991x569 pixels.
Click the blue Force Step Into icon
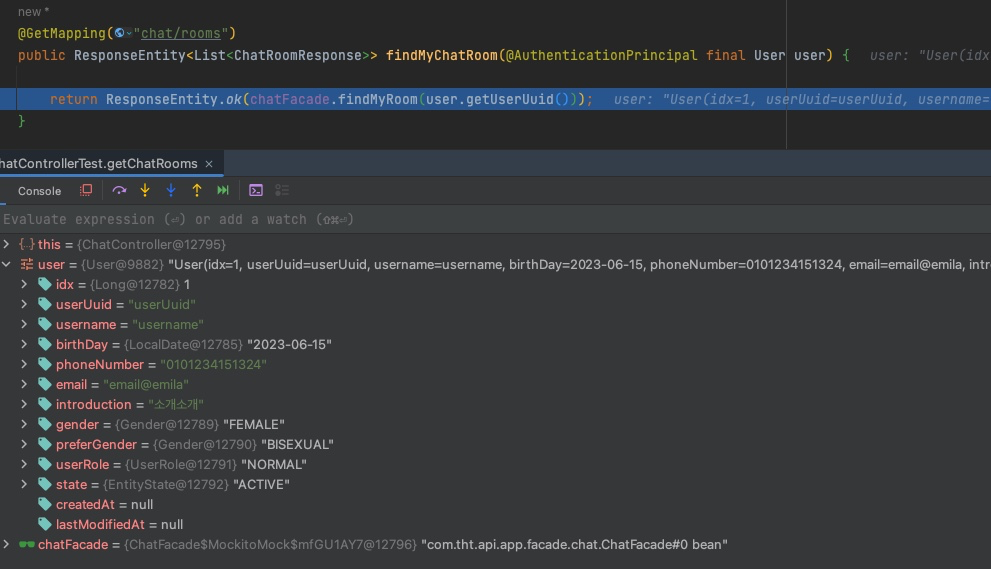pos(171,190)
